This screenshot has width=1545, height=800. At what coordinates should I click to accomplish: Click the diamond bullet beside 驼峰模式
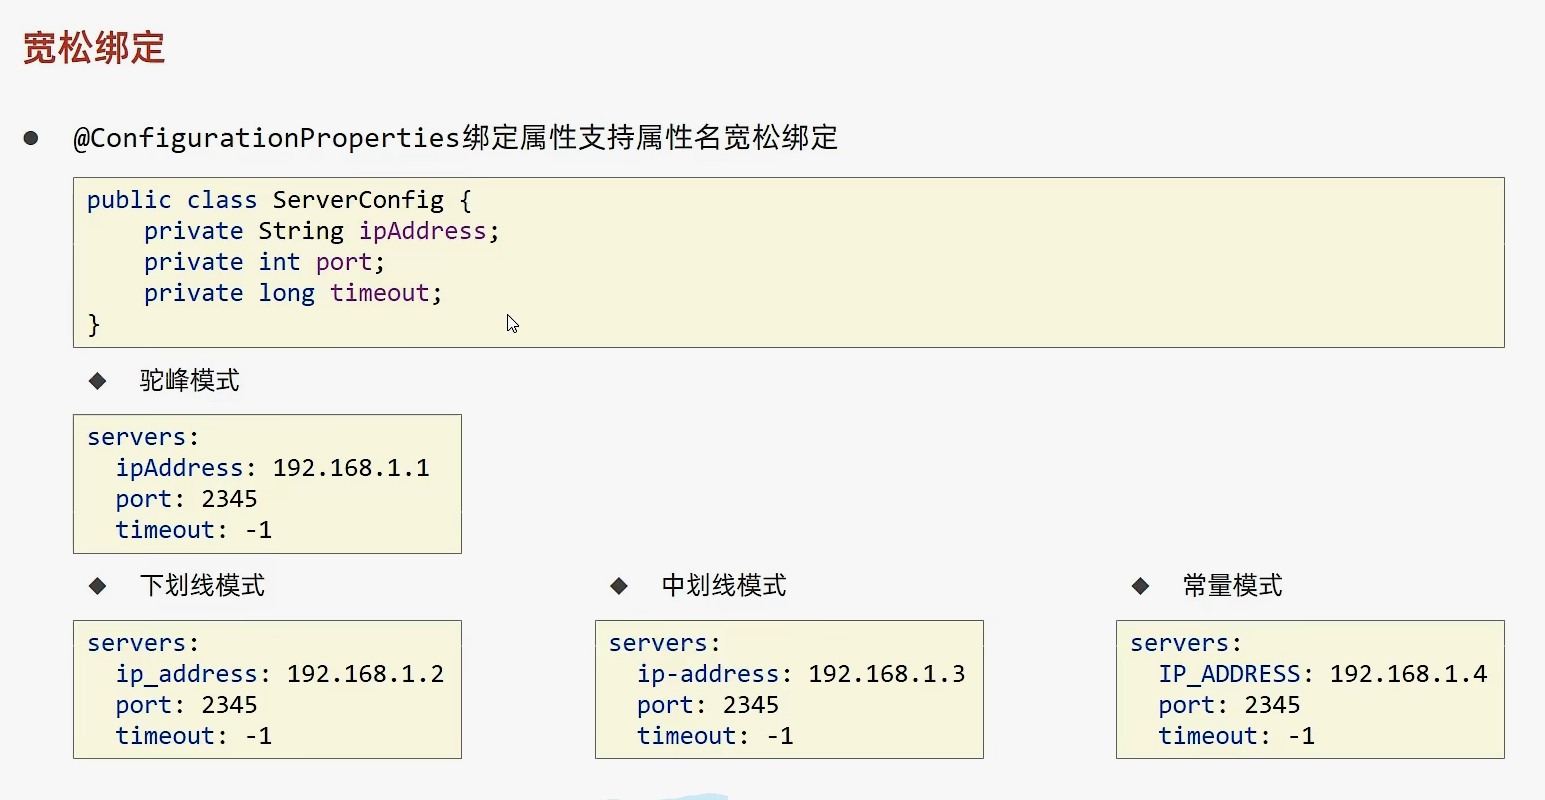coord(97,380)
